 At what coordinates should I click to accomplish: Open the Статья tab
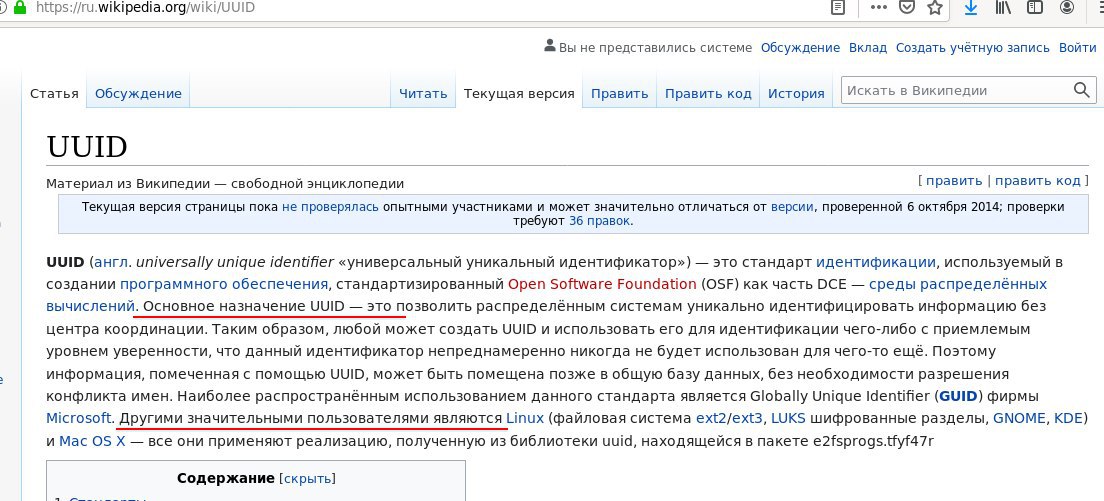tap(54, 93)
